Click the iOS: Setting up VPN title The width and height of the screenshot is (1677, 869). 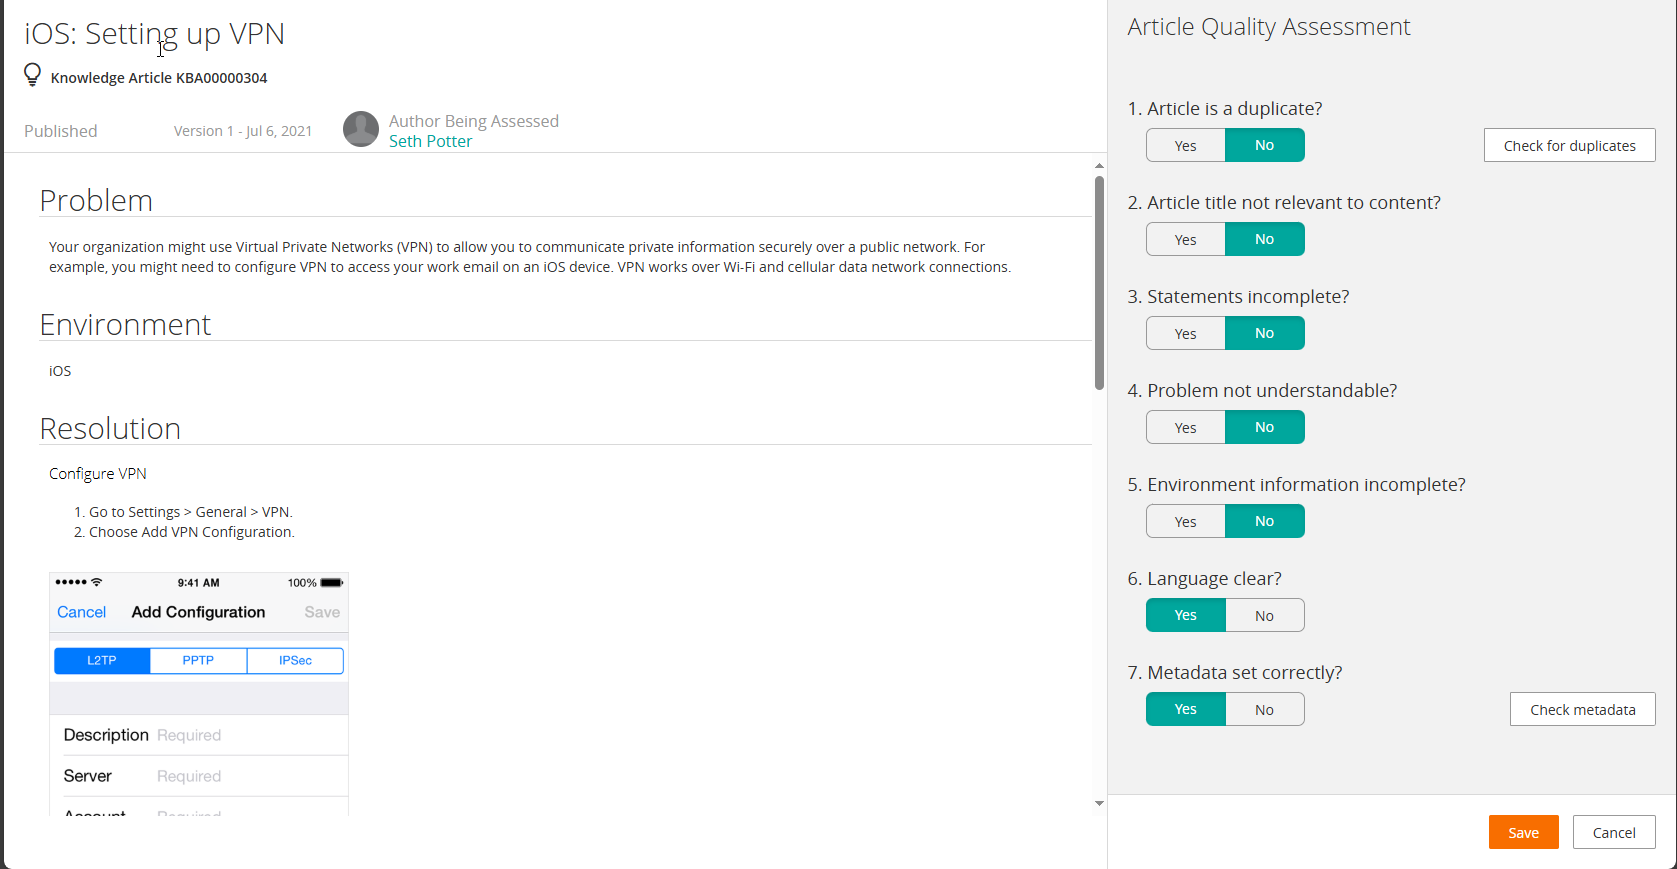tap(155, 34)
